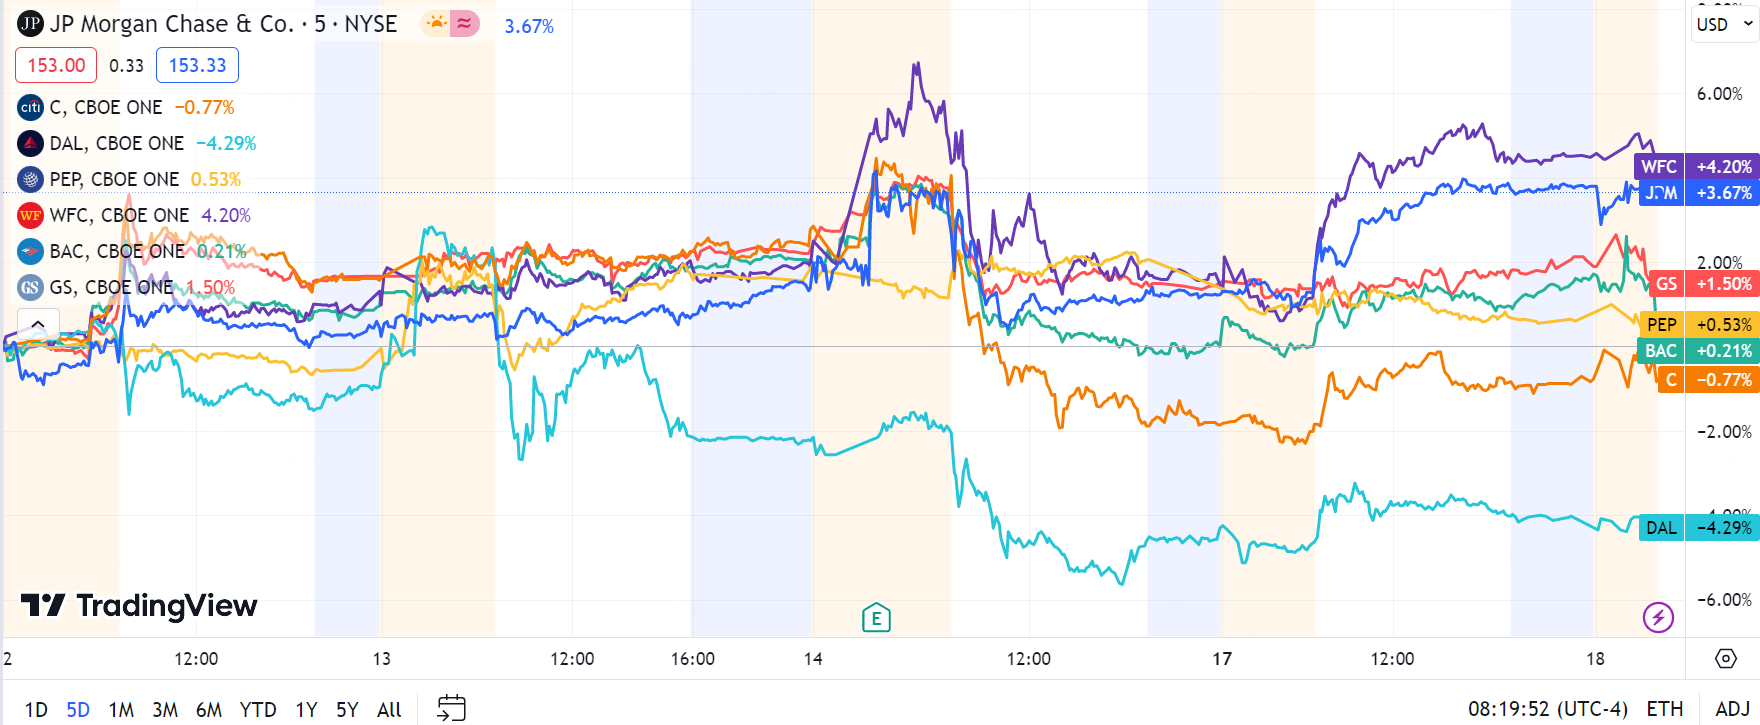The height and width of the screenshot is (725, 1760).
Task: Click the WFC +4.20% price label
Action: pos(1696,167)
